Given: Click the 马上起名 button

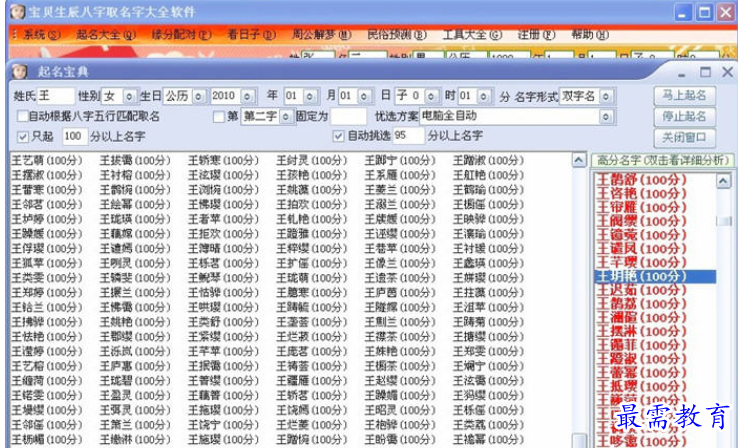Looking at the screenshot, I should tap(684, 96).
